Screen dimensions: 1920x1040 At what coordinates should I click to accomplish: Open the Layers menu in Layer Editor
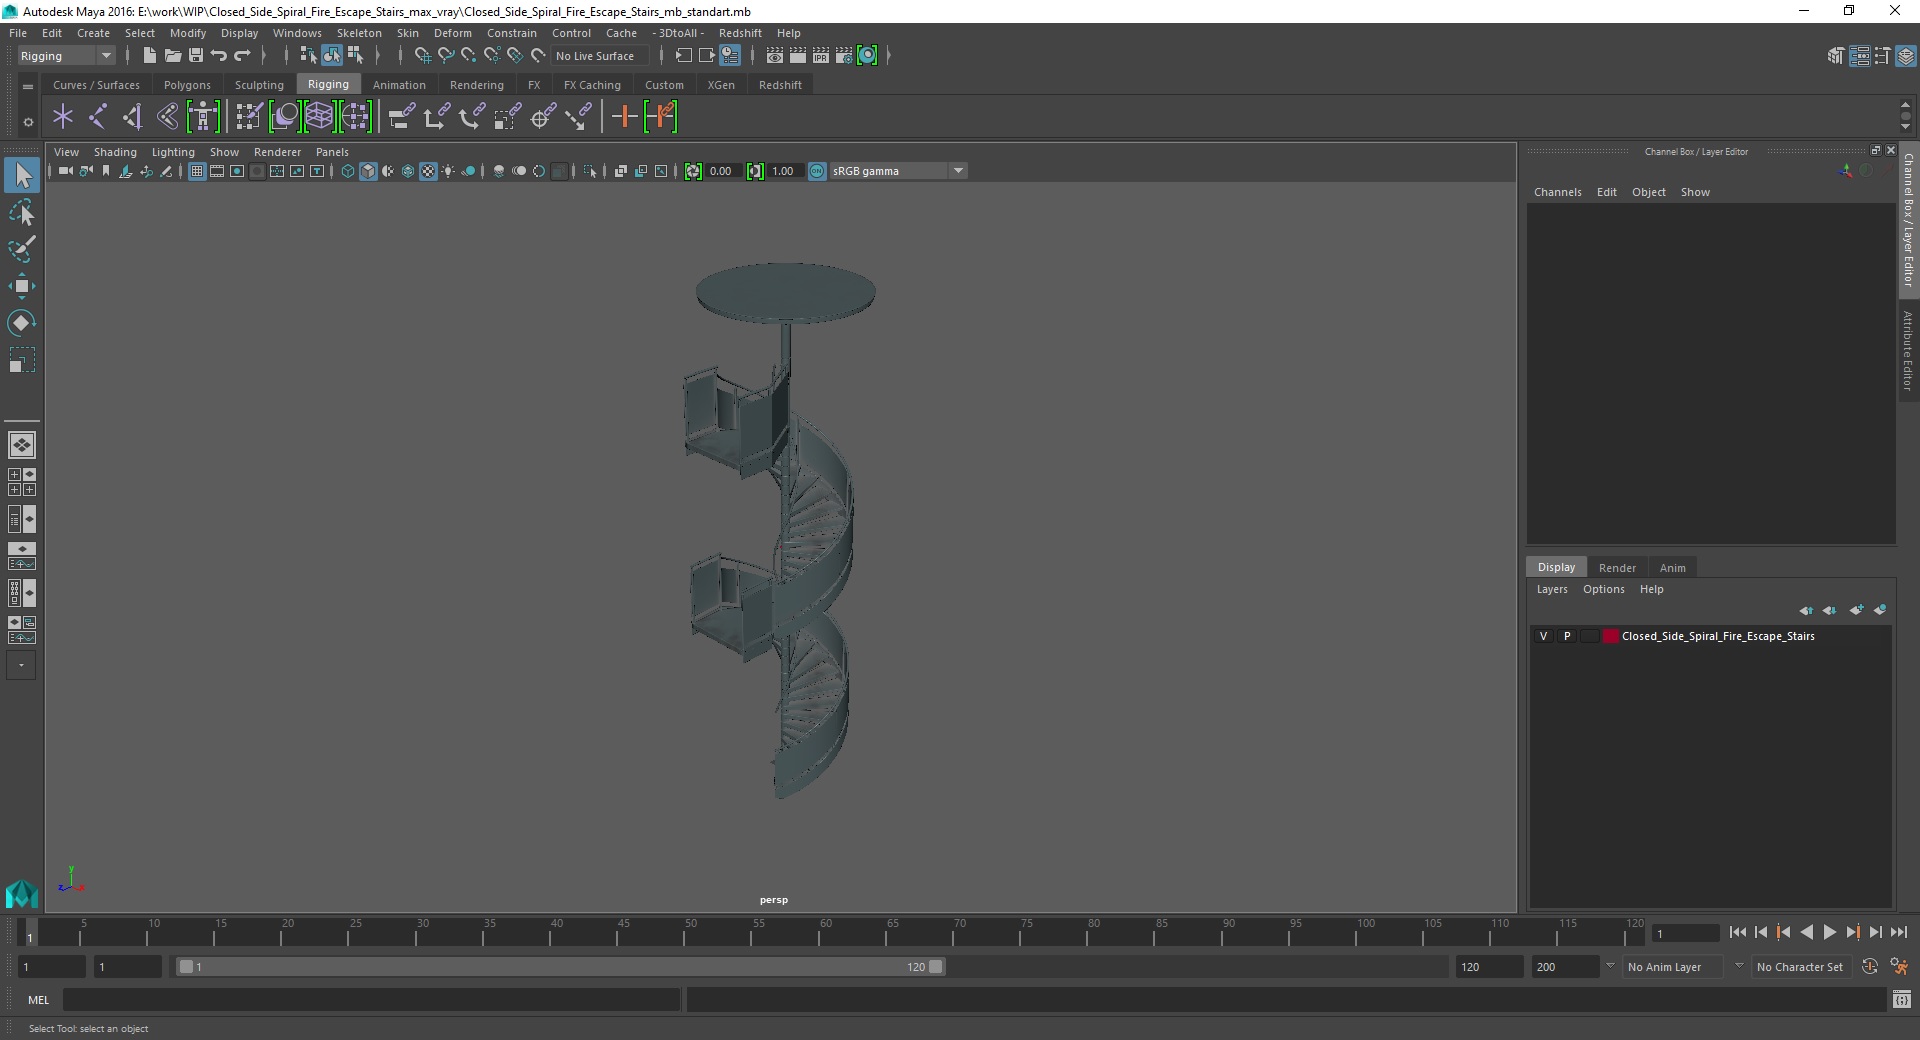[x=1552, y=589]
